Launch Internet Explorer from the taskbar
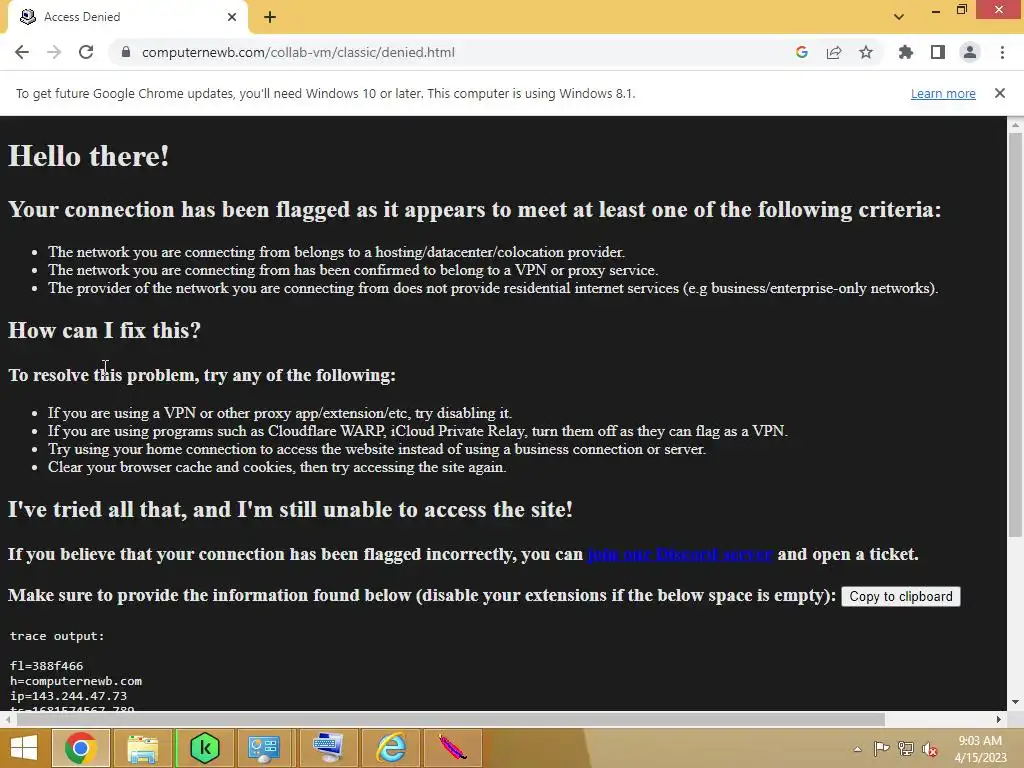The image size is (1024, 768). (x=391, y=748)
